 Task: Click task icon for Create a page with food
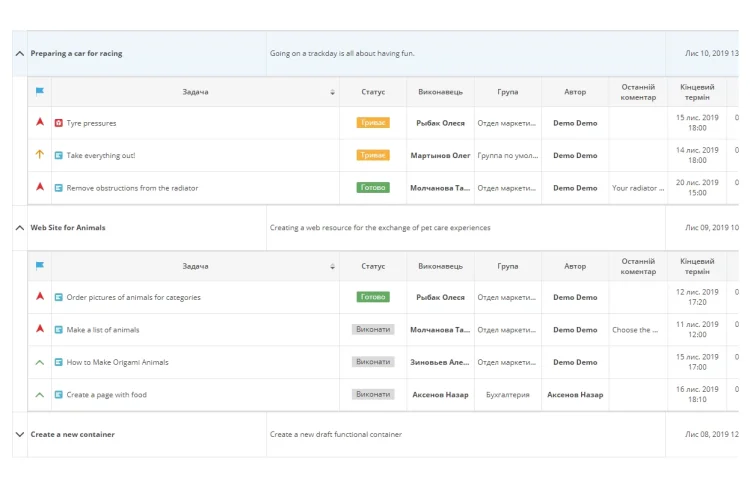[58, 395]
